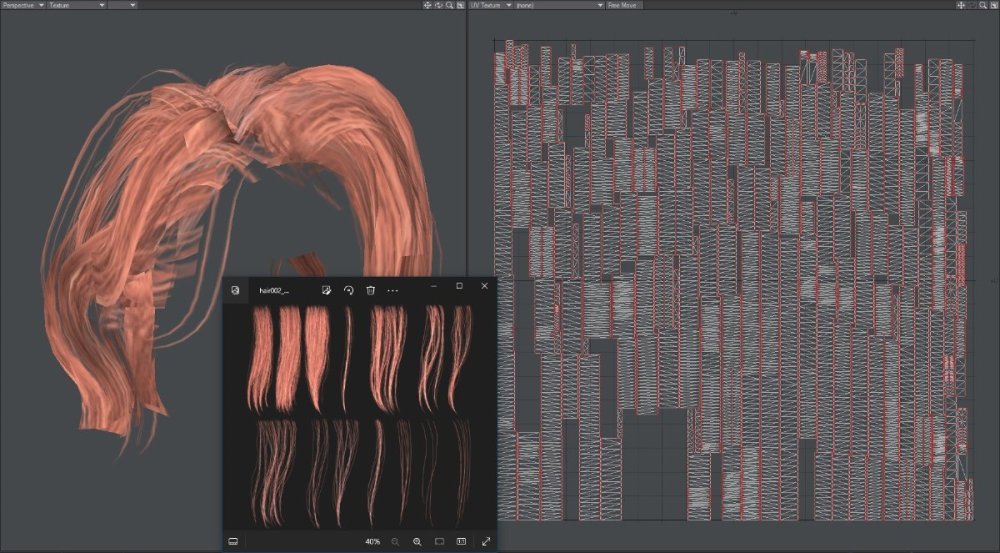The height and width of the screenshot is (553, 1000).
Task: Click the edit image icon in Photos
Action: pyautogui.click(x=326, y=290)
